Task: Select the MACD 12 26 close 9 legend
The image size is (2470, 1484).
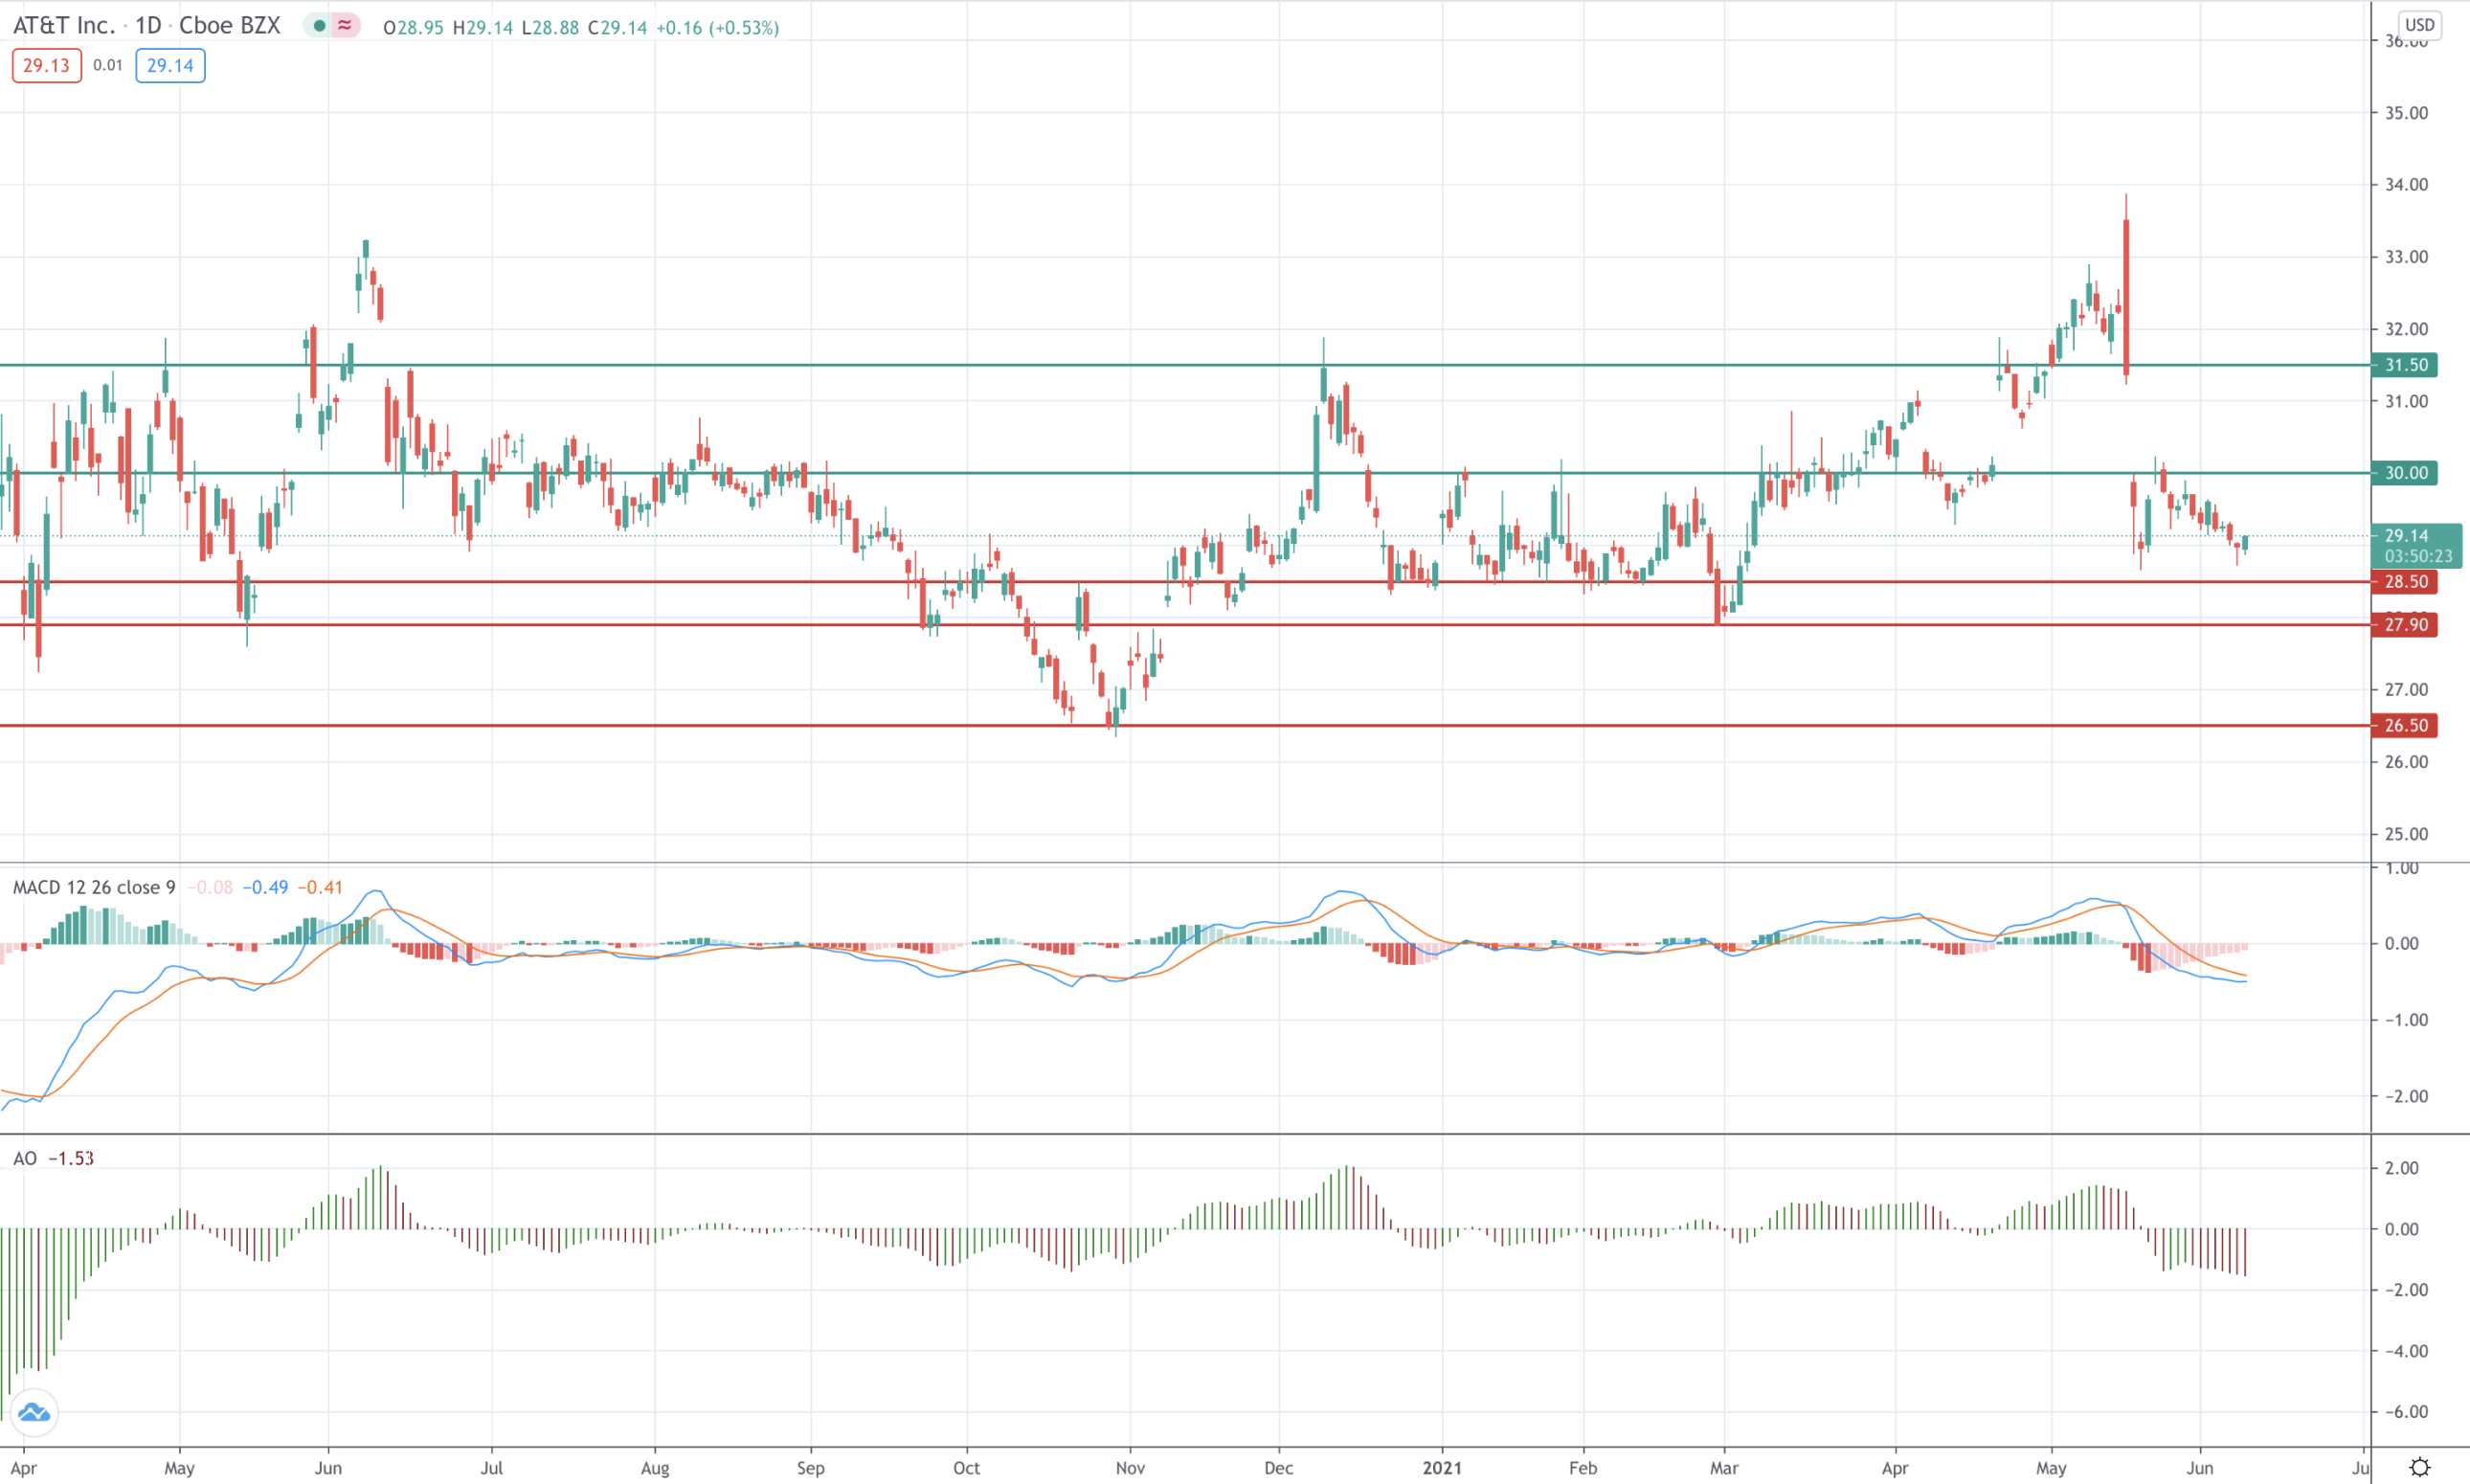Action: (94, 887)
